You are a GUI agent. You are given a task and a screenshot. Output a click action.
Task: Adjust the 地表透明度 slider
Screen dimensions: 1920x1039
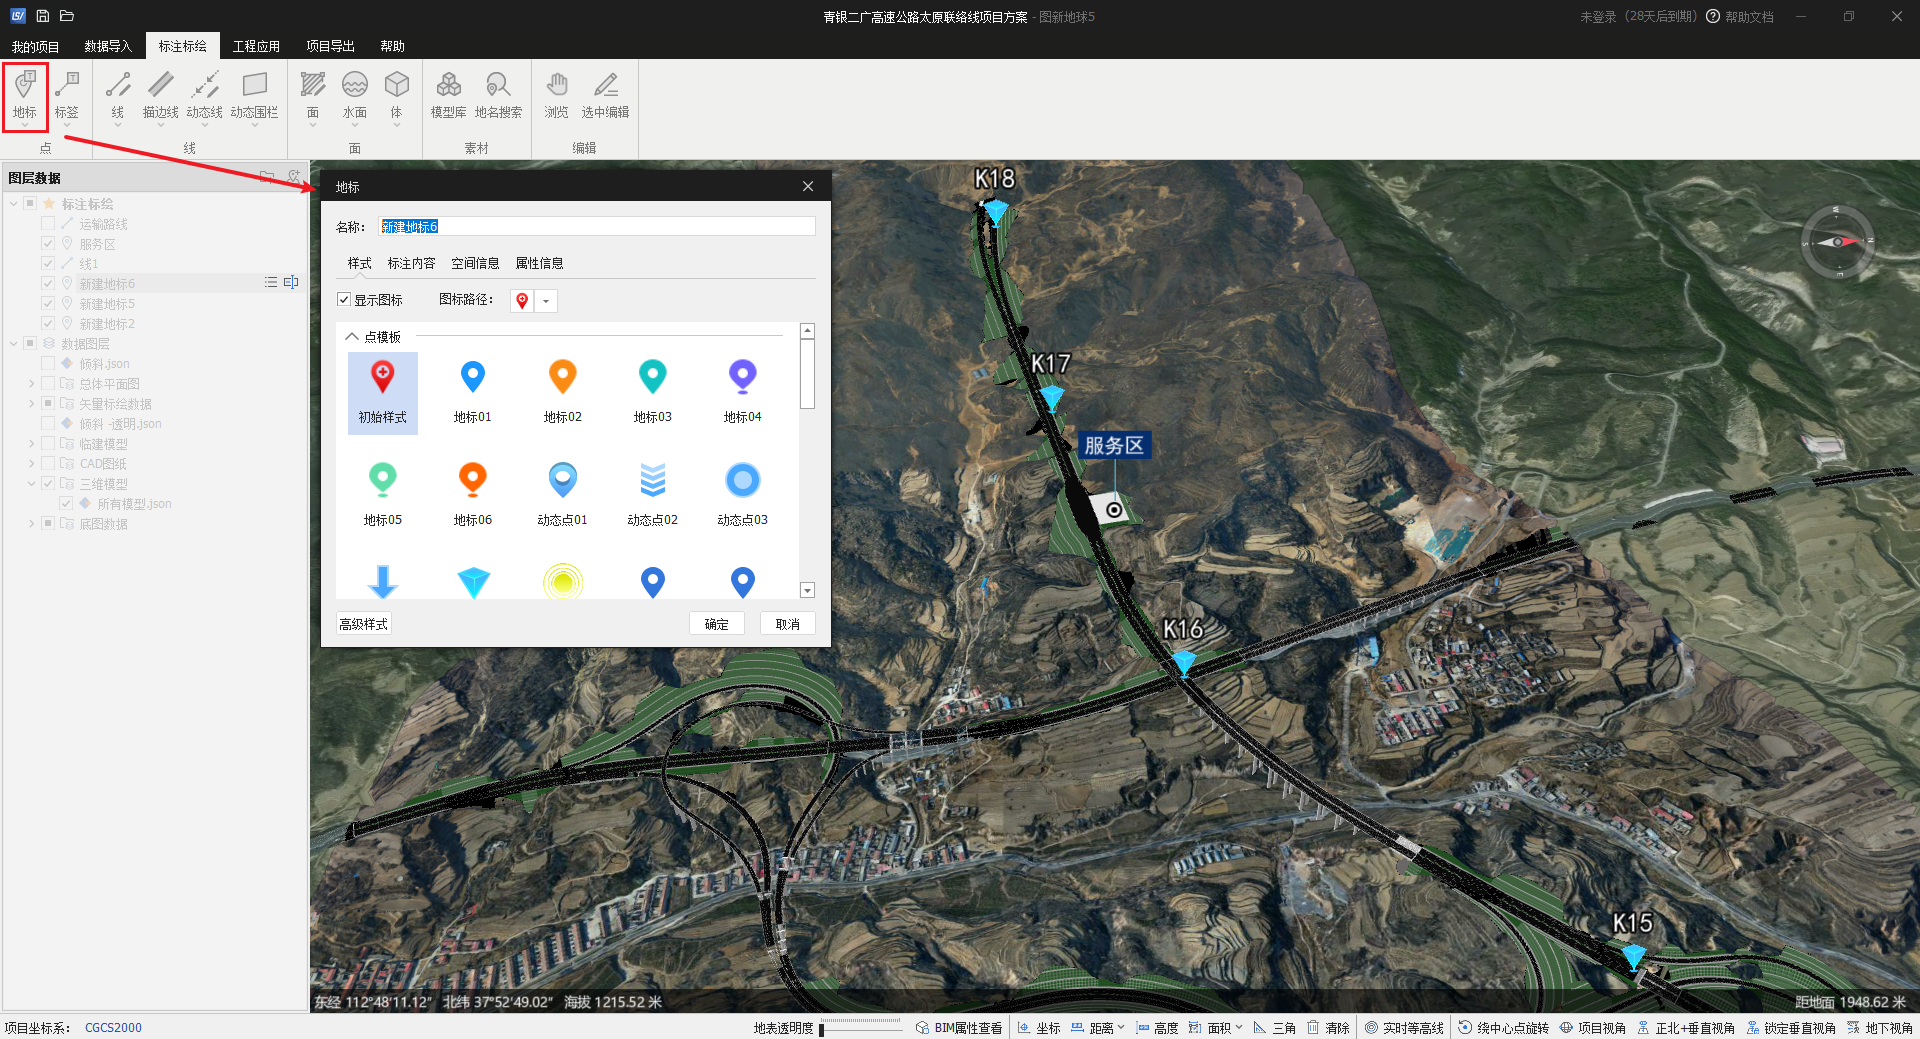(x=822, y=1028)
